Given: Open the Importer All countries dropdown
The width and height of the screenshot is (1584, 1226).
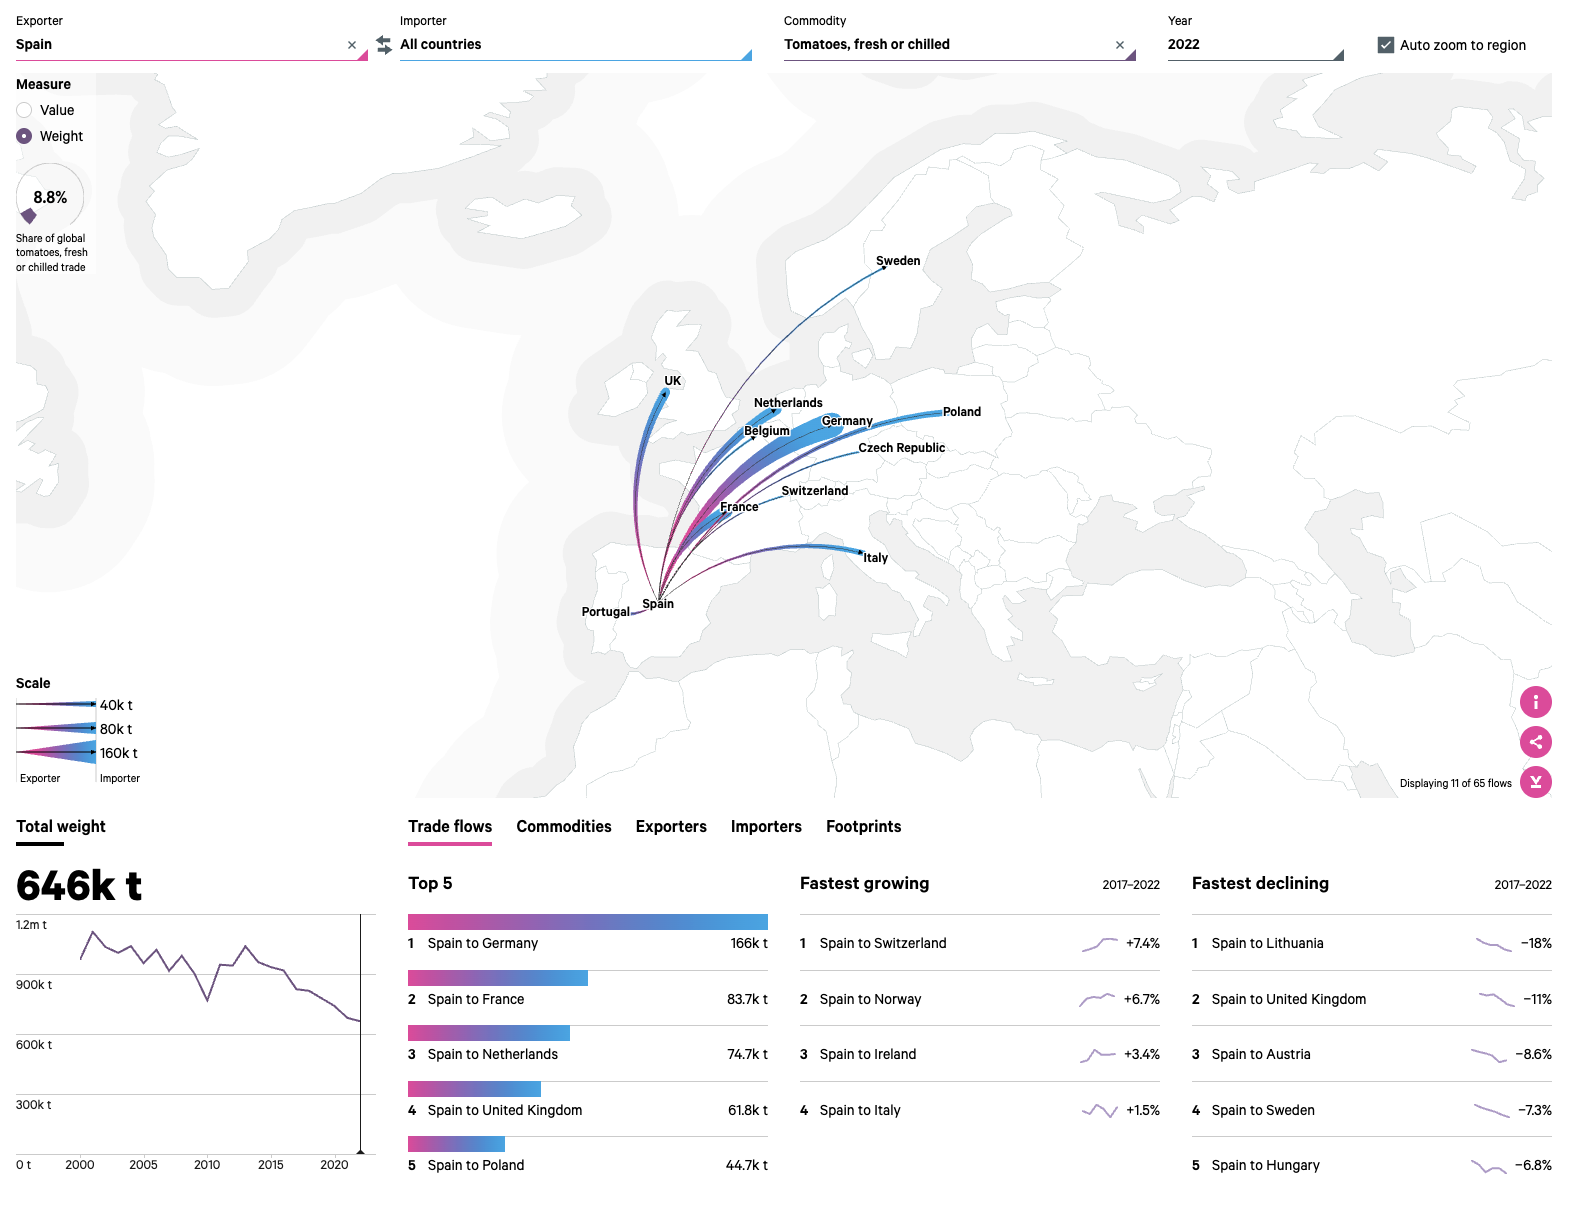Looking at the screenshot, I should click(x=574, y=45).
